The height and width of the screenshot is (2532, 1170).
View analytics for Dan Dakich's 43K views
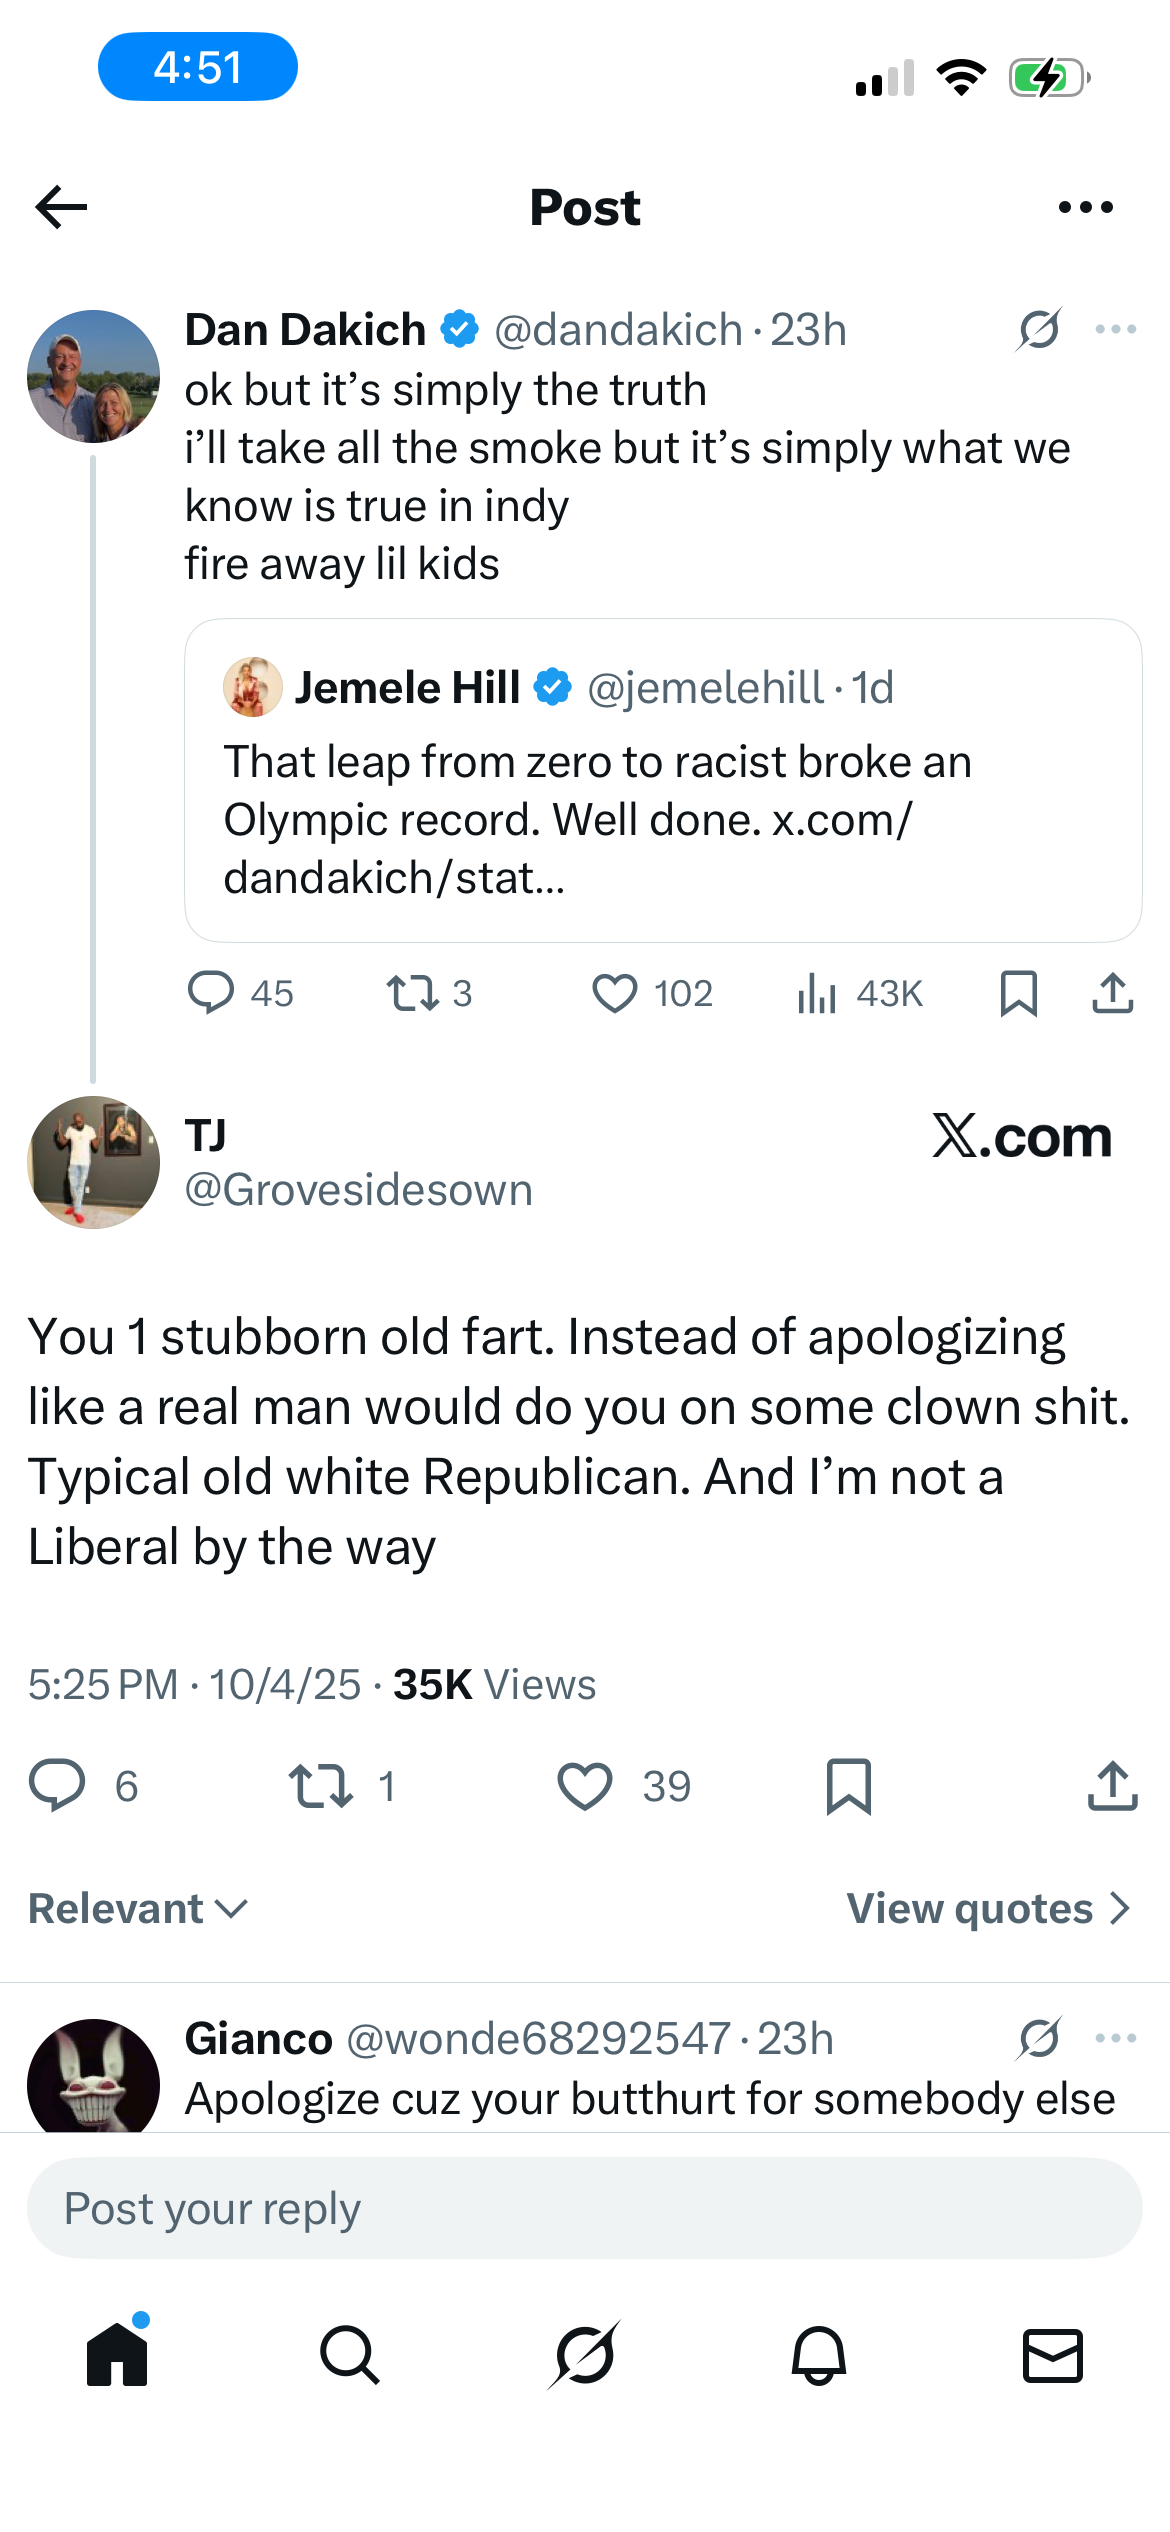click(x=817, y=994)
